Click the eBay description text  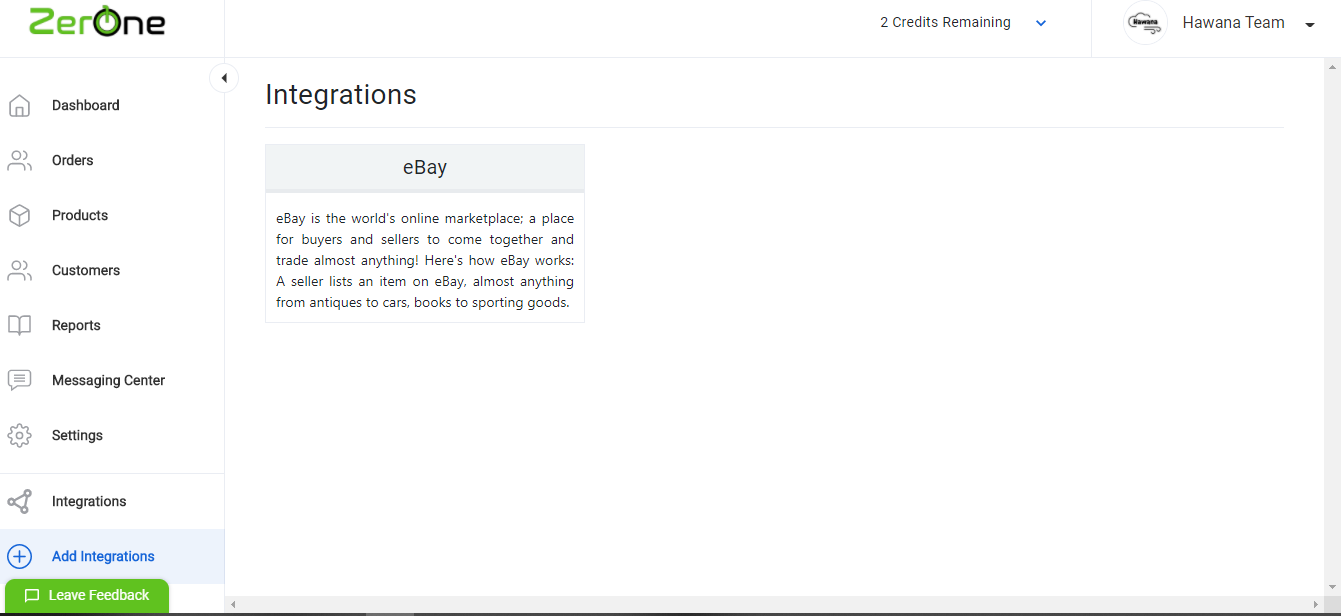pyautogui.click(x=425, y=260)
